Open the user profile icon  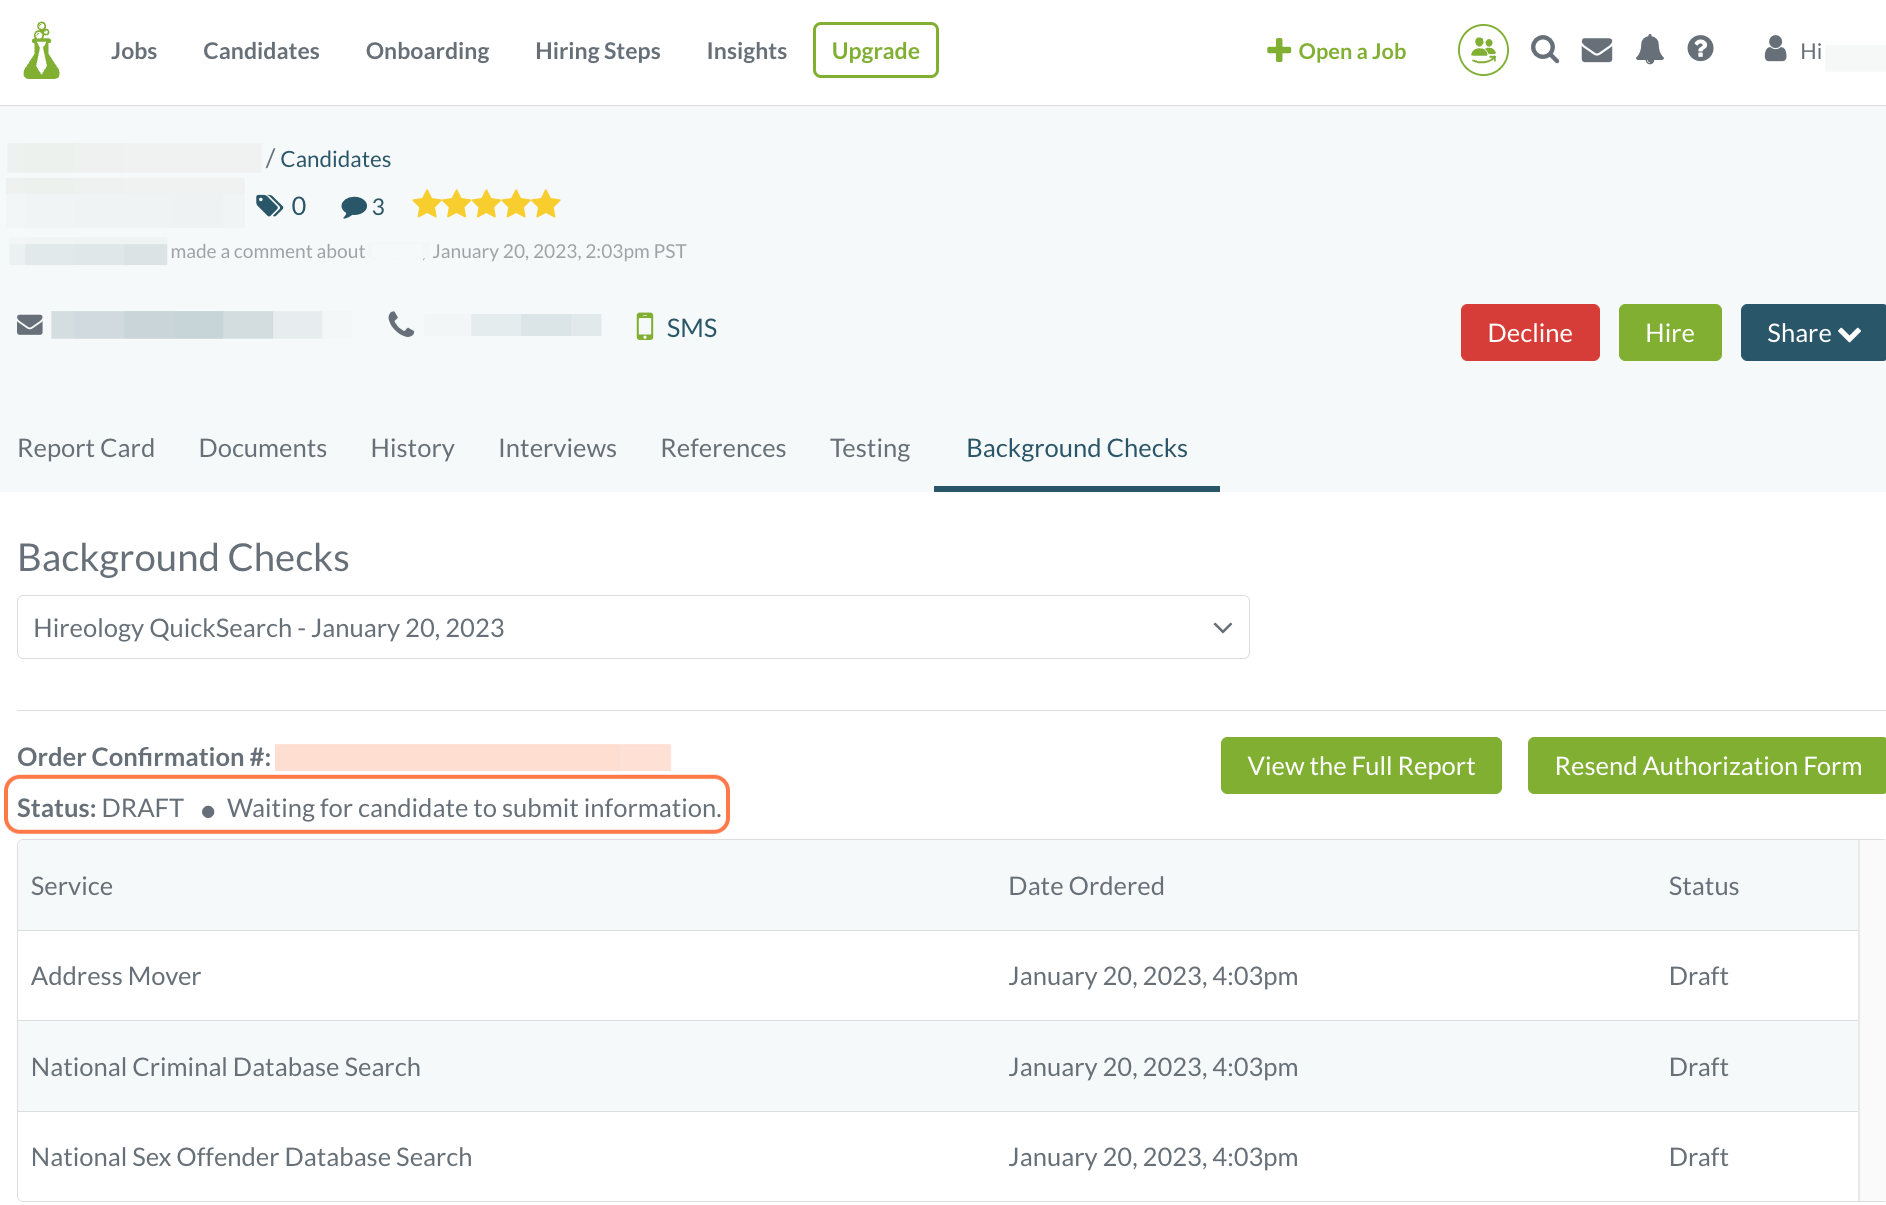[x=1775, y=48]
